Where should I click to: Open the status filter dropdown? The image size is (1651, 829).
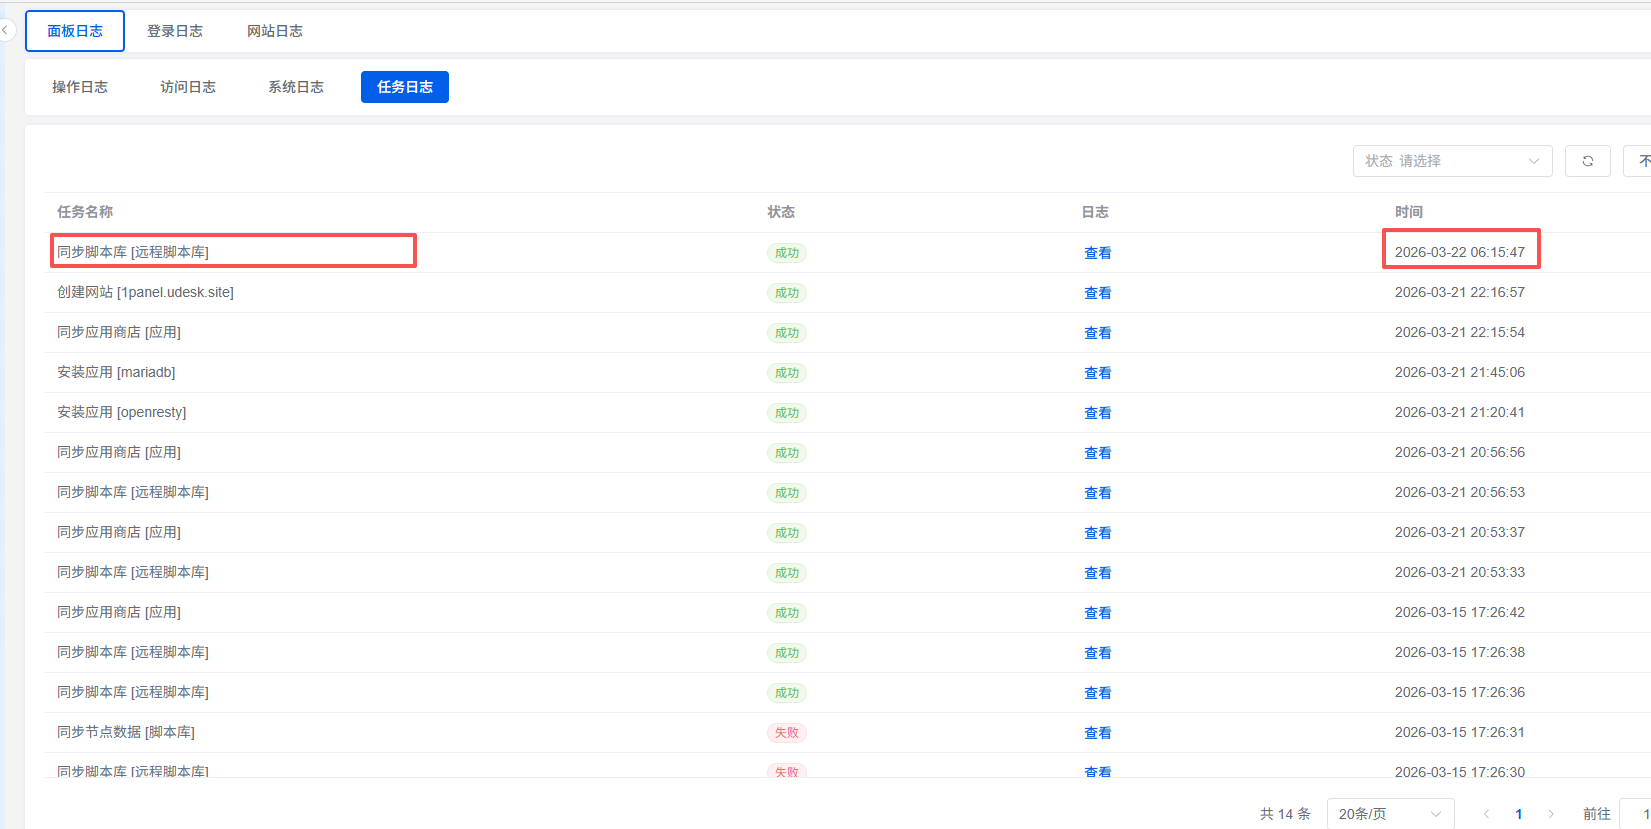coord(1451,161)
